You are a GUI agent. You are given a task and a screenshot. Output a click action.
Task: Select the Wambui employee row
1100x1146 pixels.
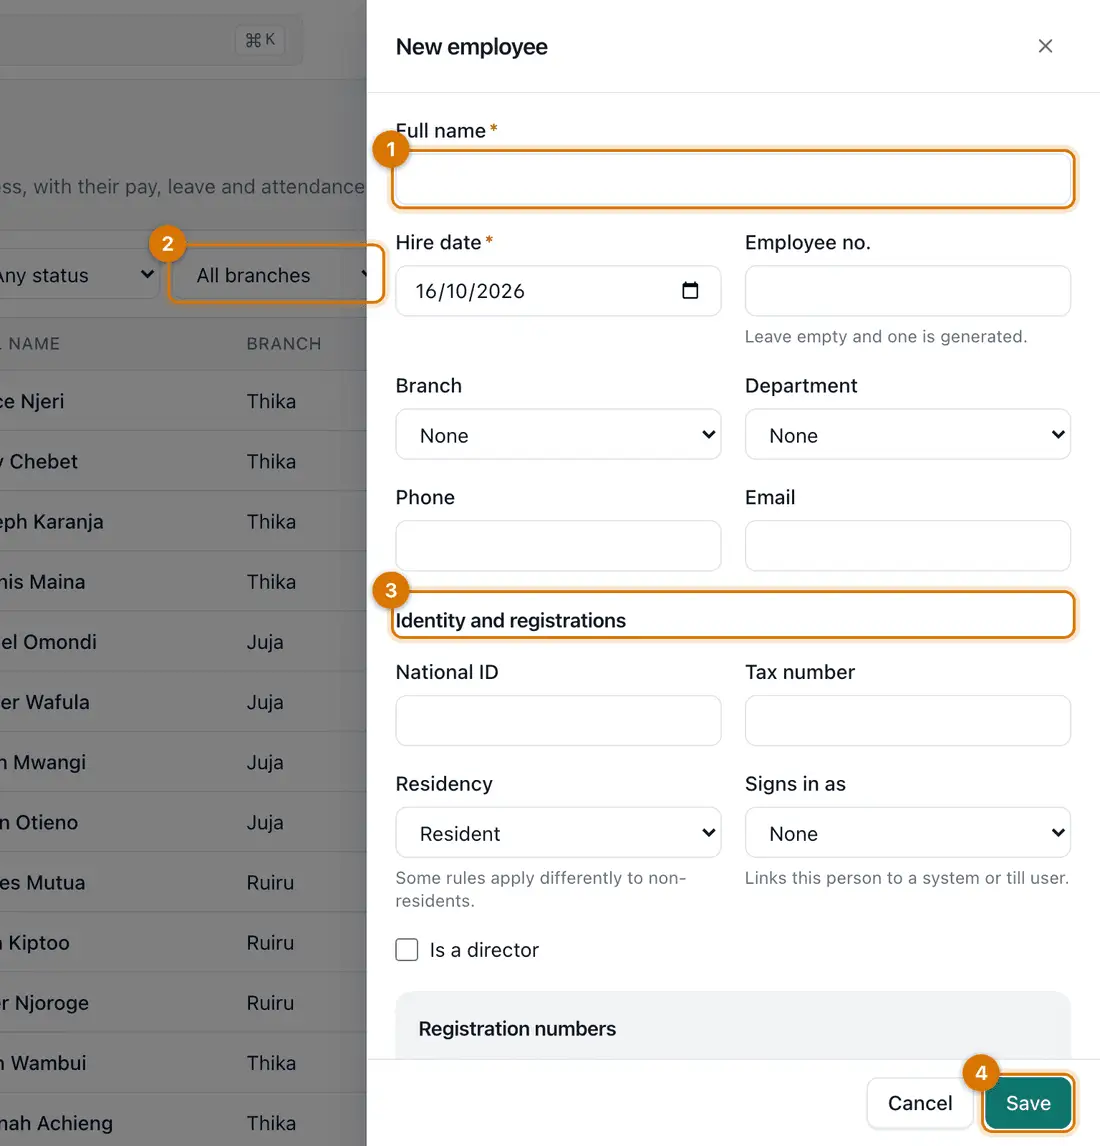click(x=183, y=1063)
